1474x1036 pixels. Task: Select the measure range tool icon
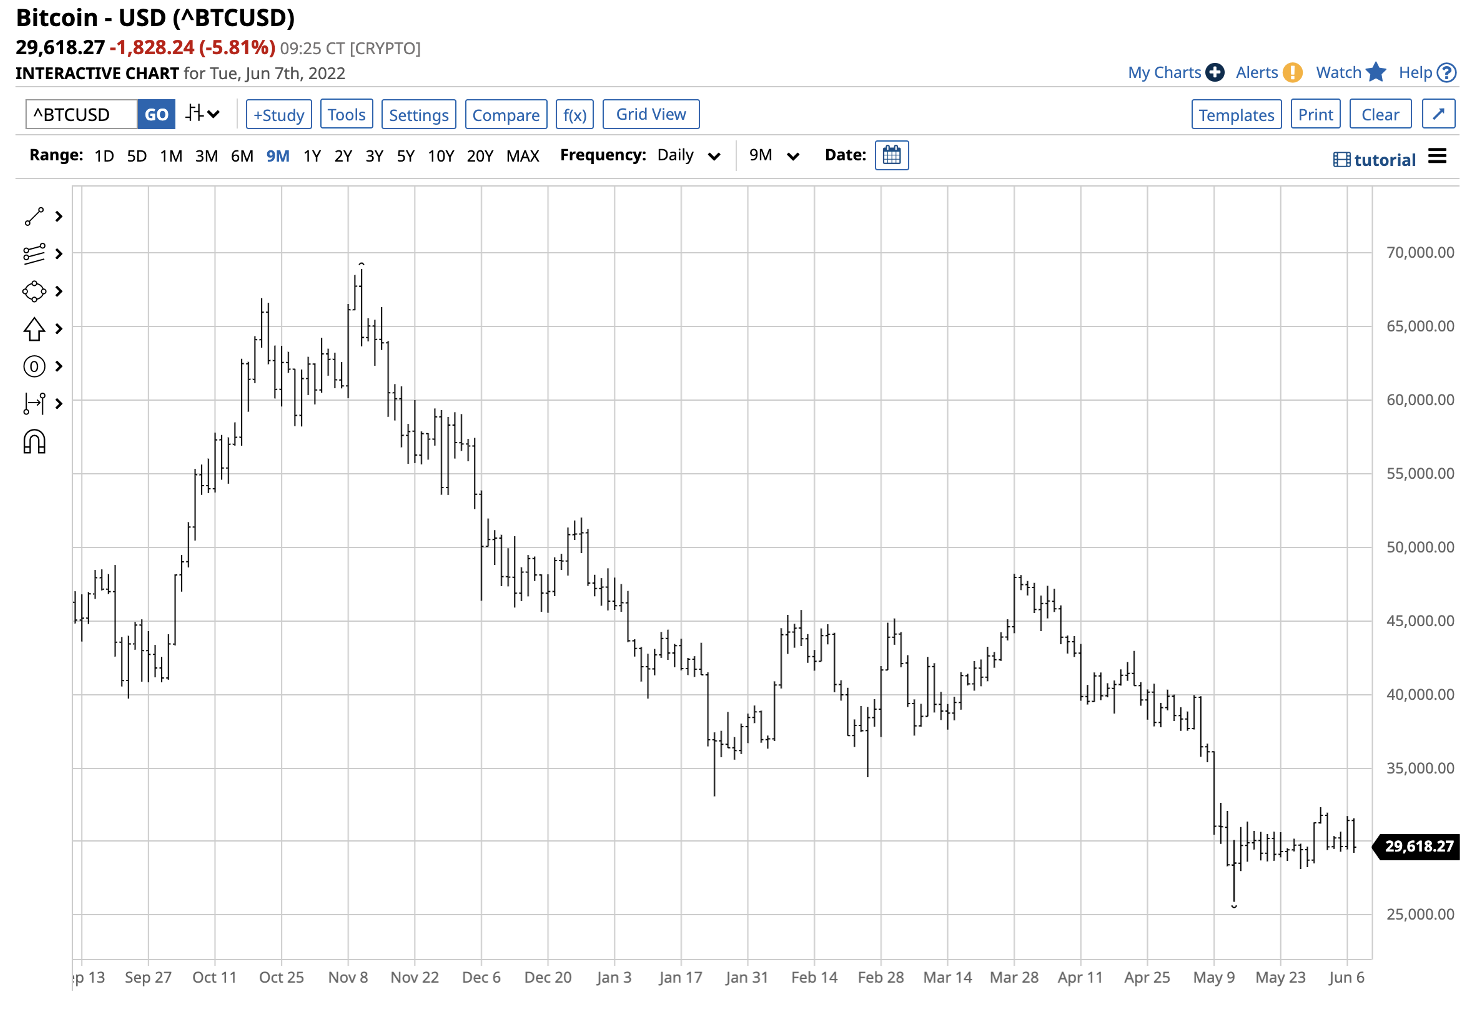coord(34,403)
